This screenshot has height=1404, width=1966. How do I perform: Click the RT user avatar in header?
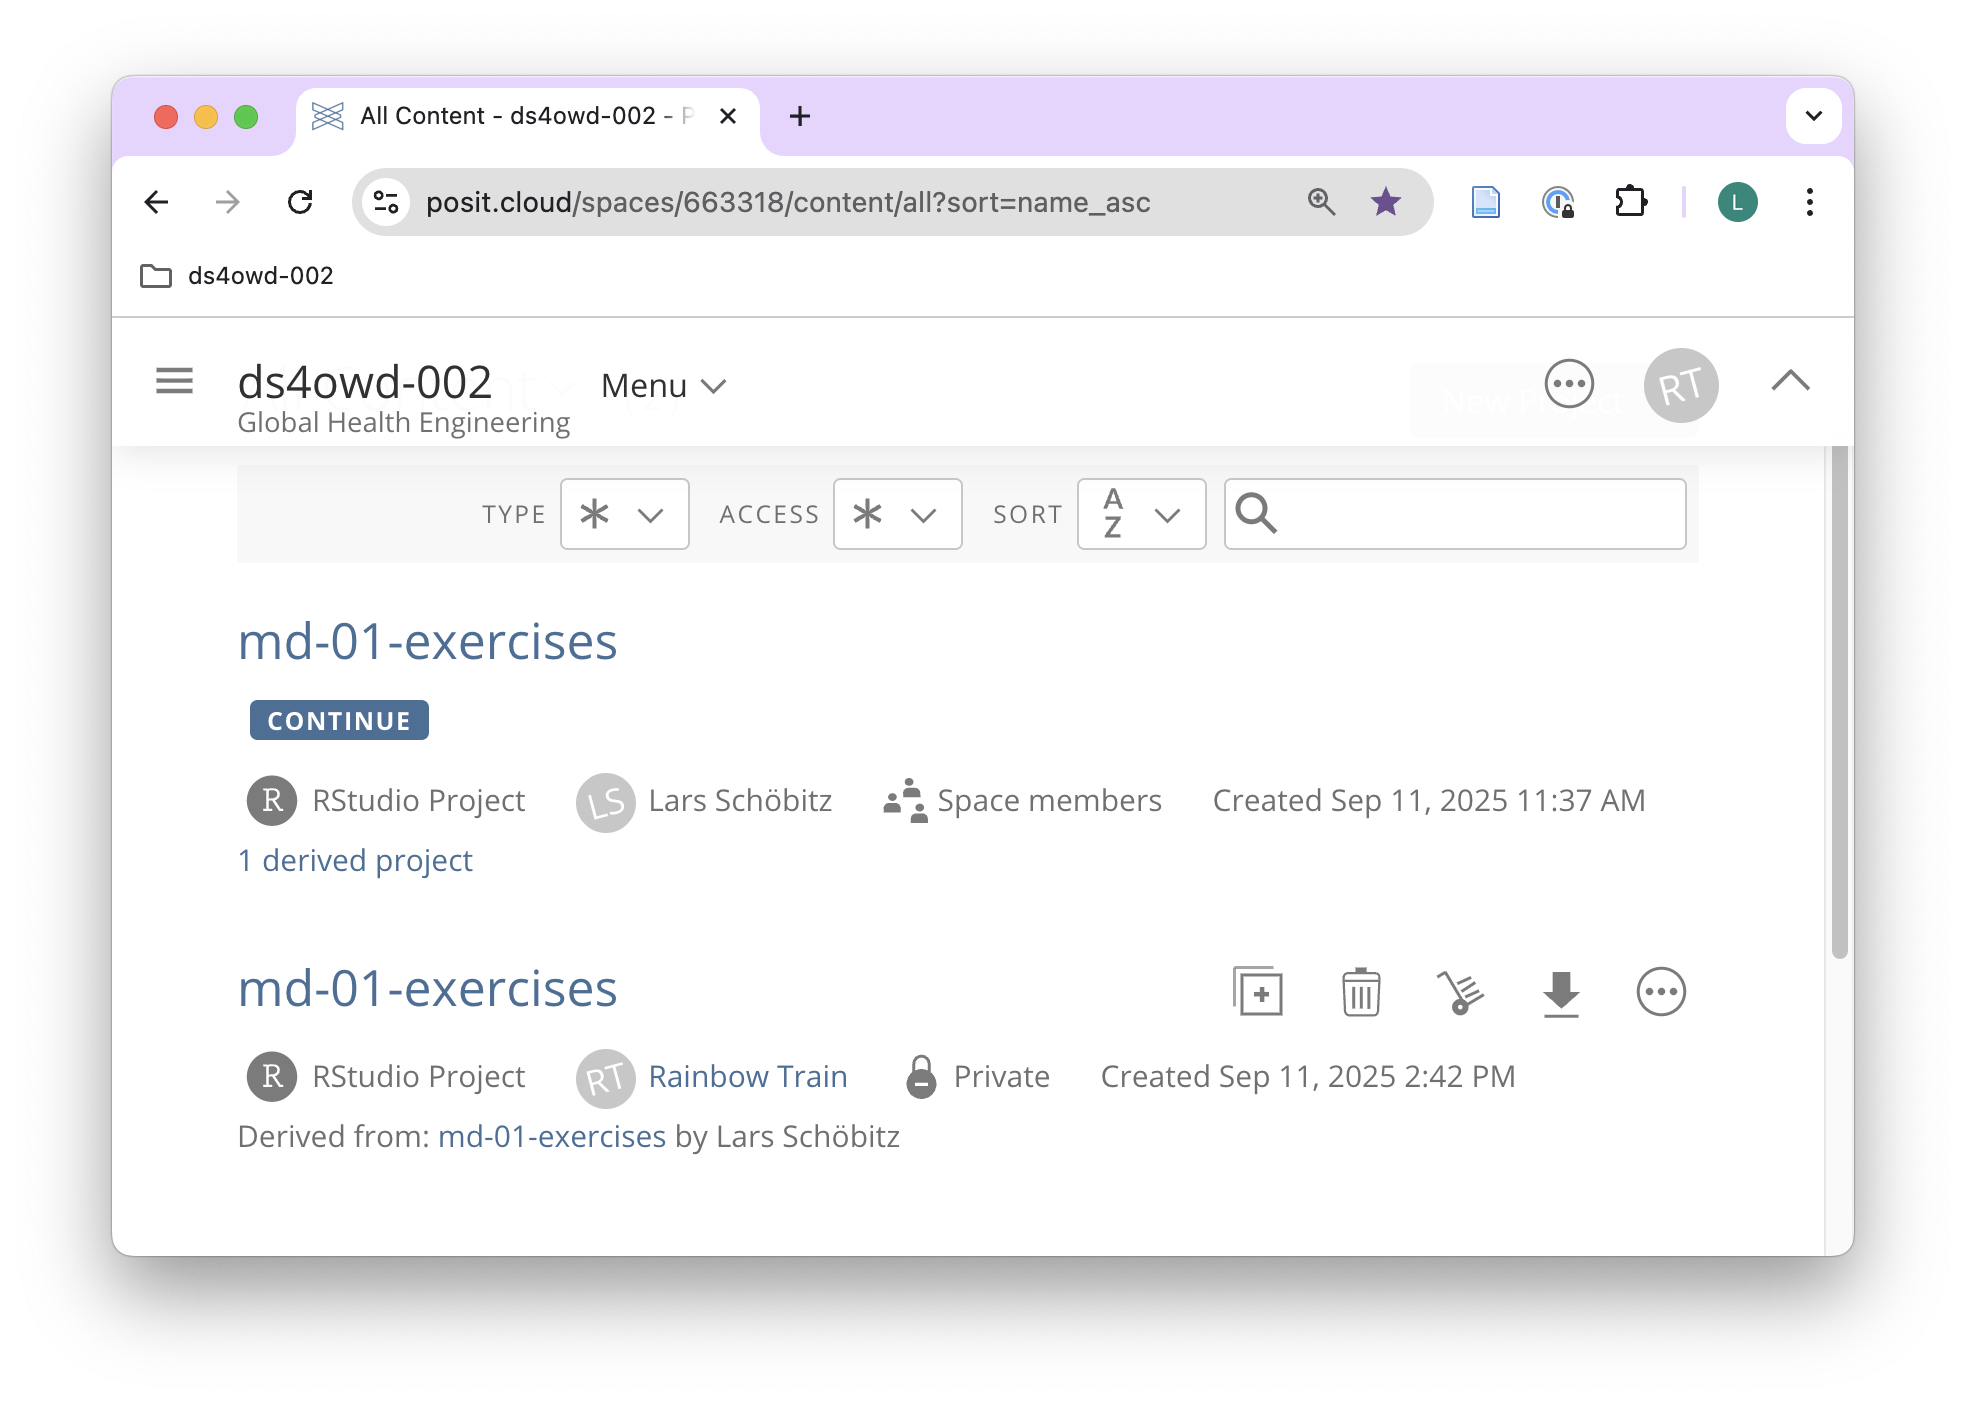coord(1680,385)
